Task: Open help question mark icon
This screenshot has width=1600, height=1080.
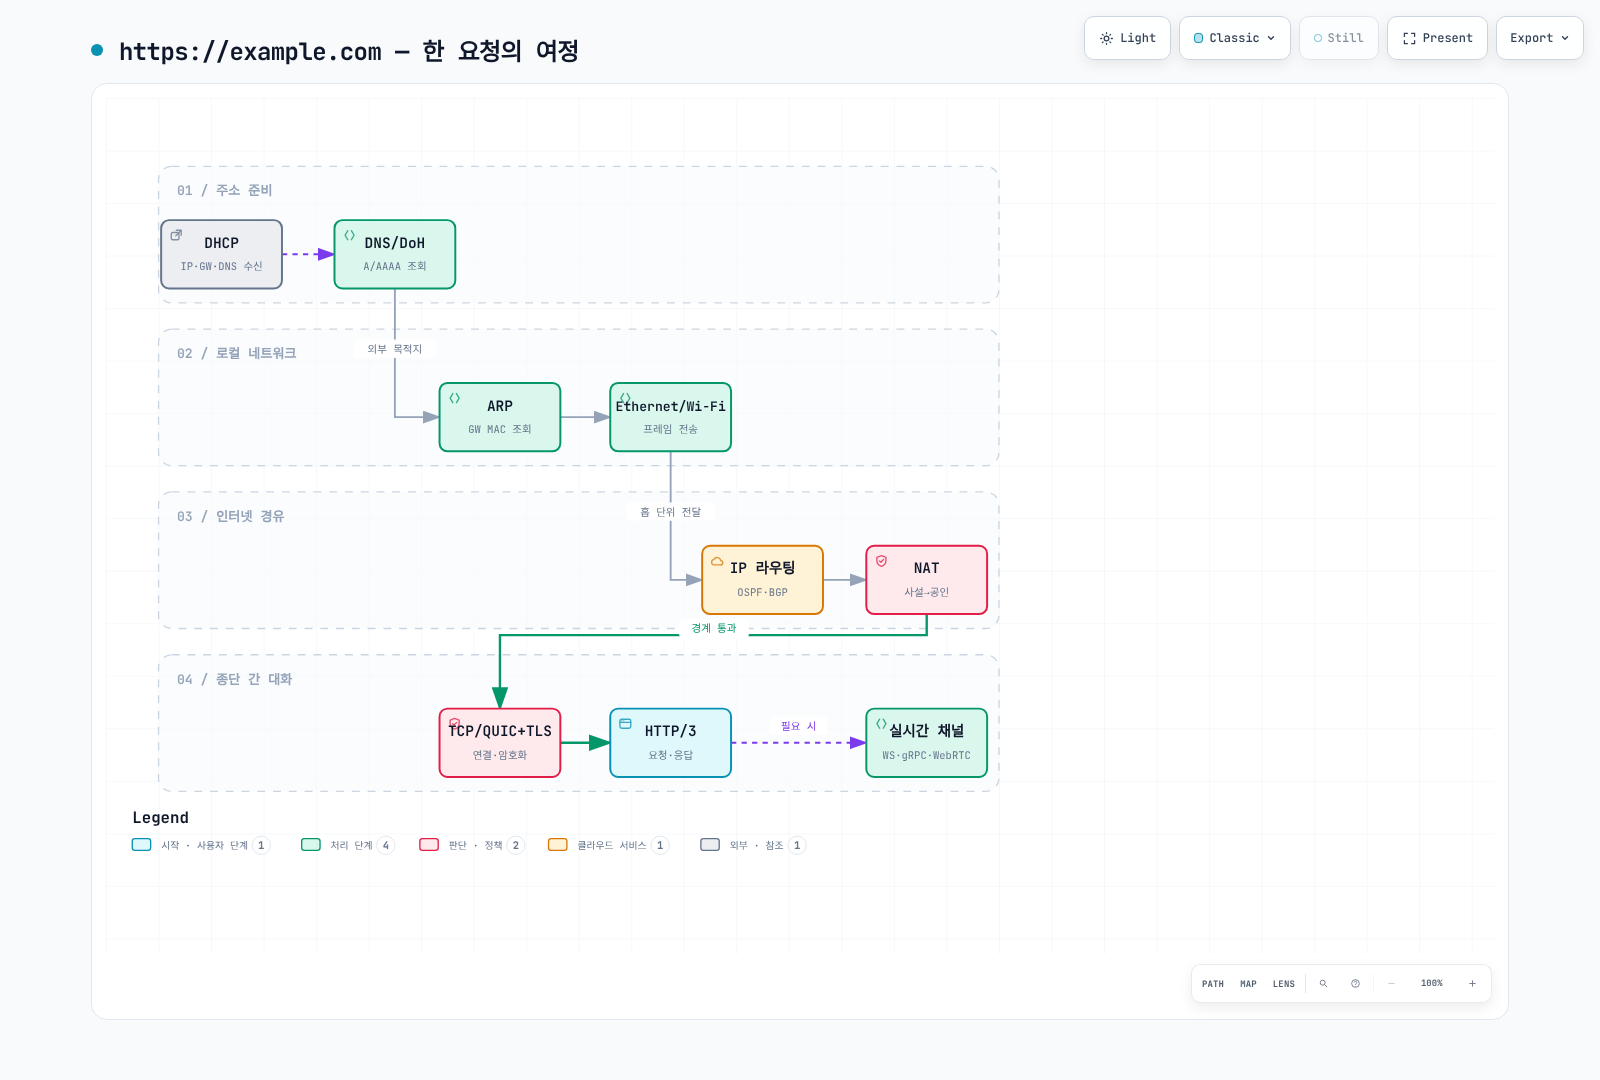Action: pos(1355,984)
